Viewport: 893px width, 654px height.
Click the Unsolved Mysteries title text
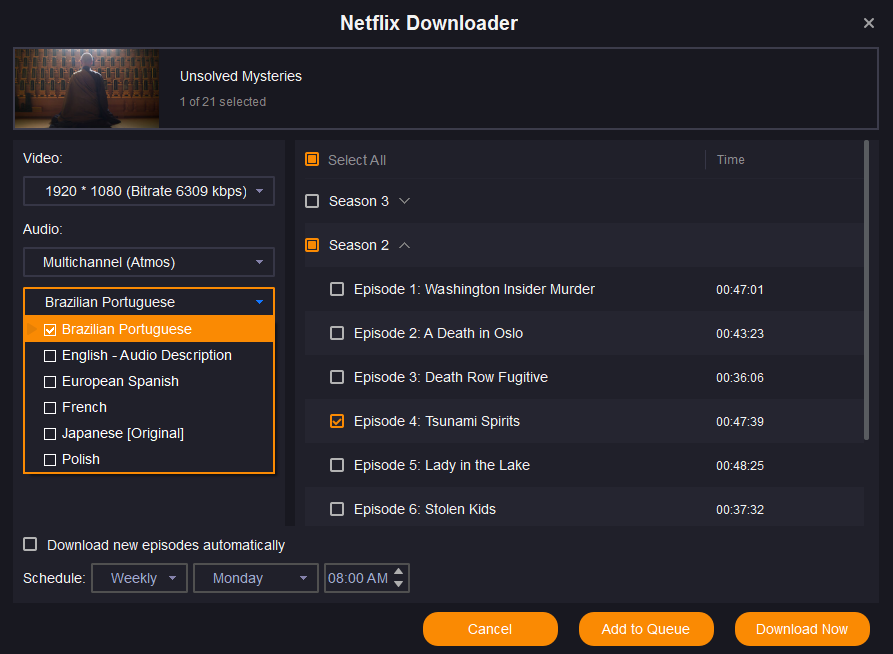(241, 76)
